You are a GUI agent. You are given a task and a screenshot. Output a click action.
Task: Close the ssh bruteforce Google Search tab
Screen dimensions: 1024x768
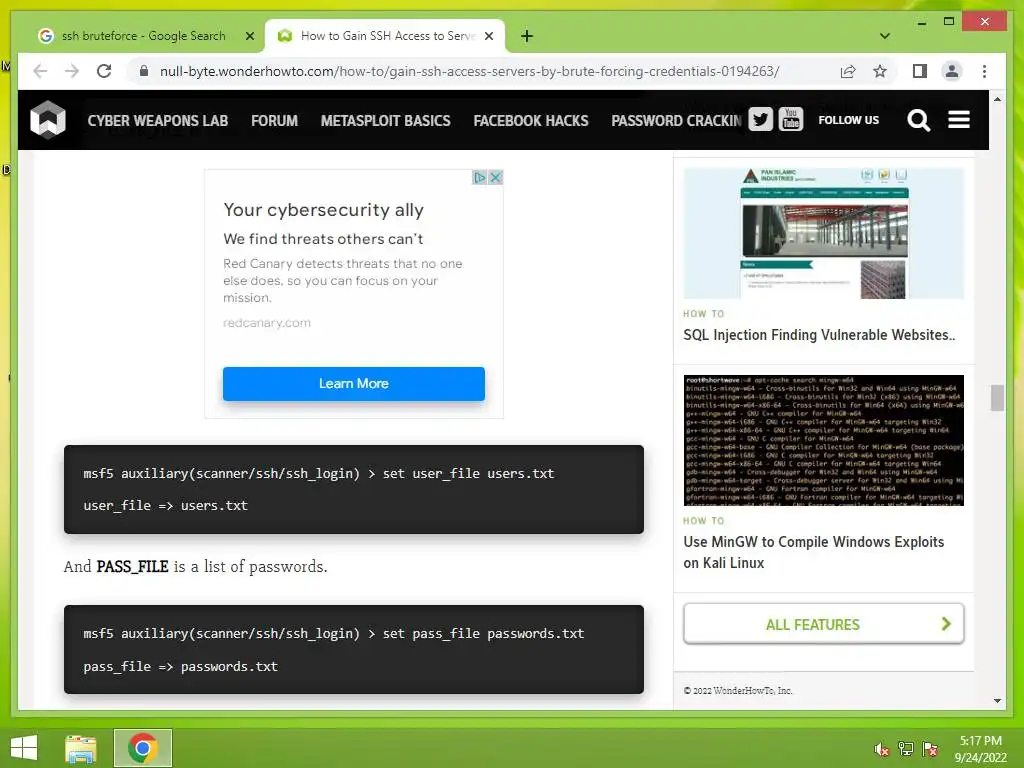249,36
